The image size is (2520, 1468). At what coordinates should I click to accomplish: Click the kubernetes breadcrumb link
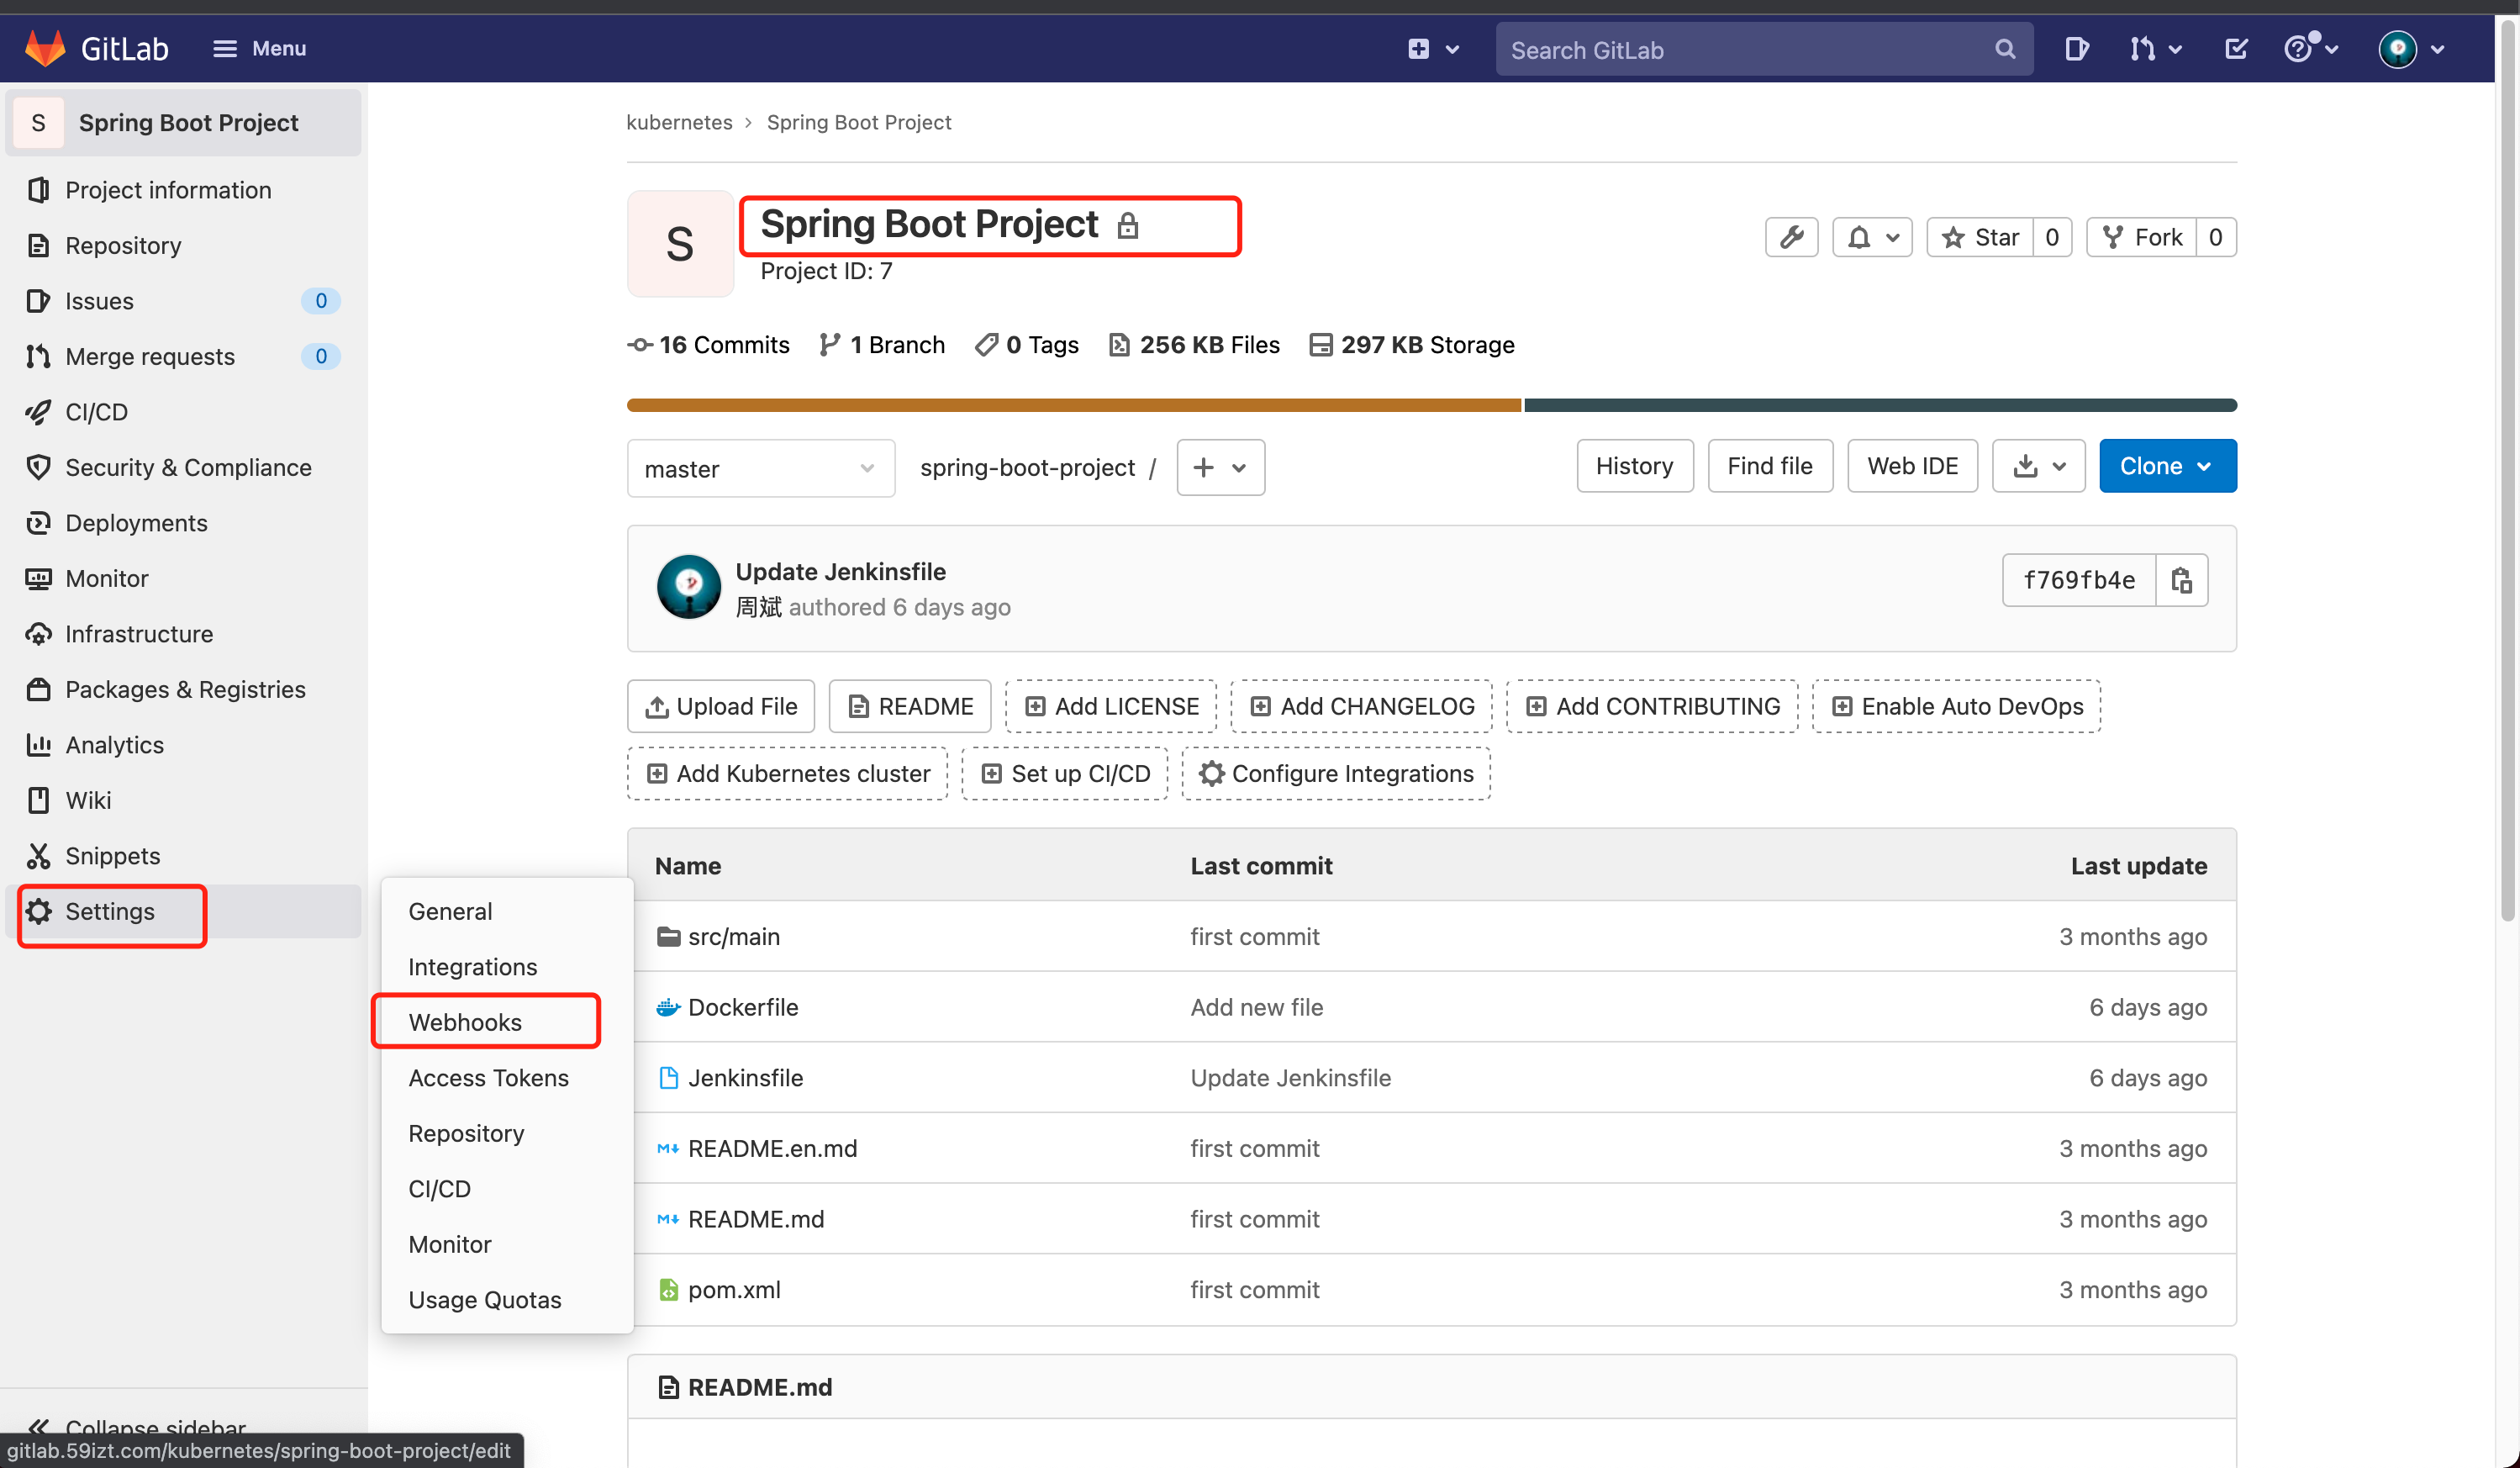pos(679,122)
